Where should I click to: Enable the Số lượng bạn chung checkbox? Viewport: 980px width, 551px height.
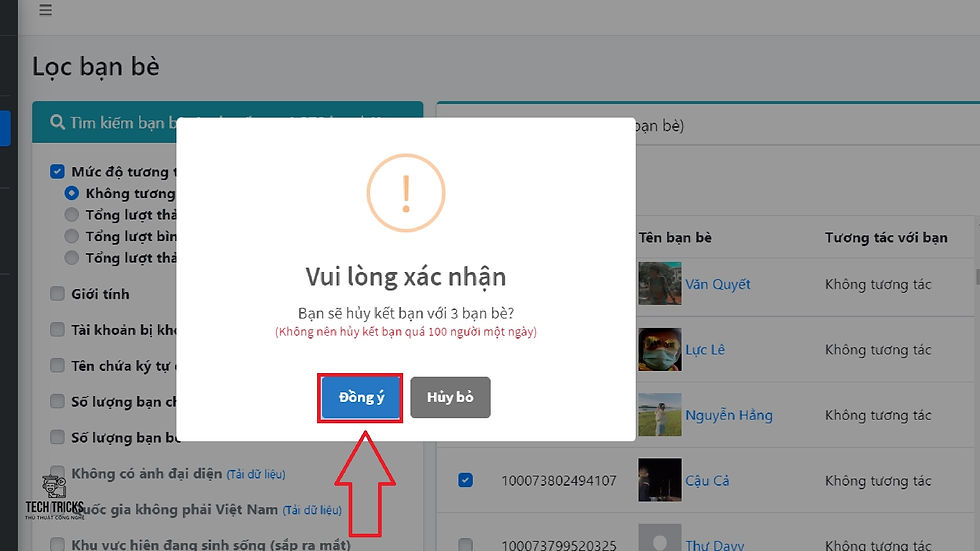58,401
